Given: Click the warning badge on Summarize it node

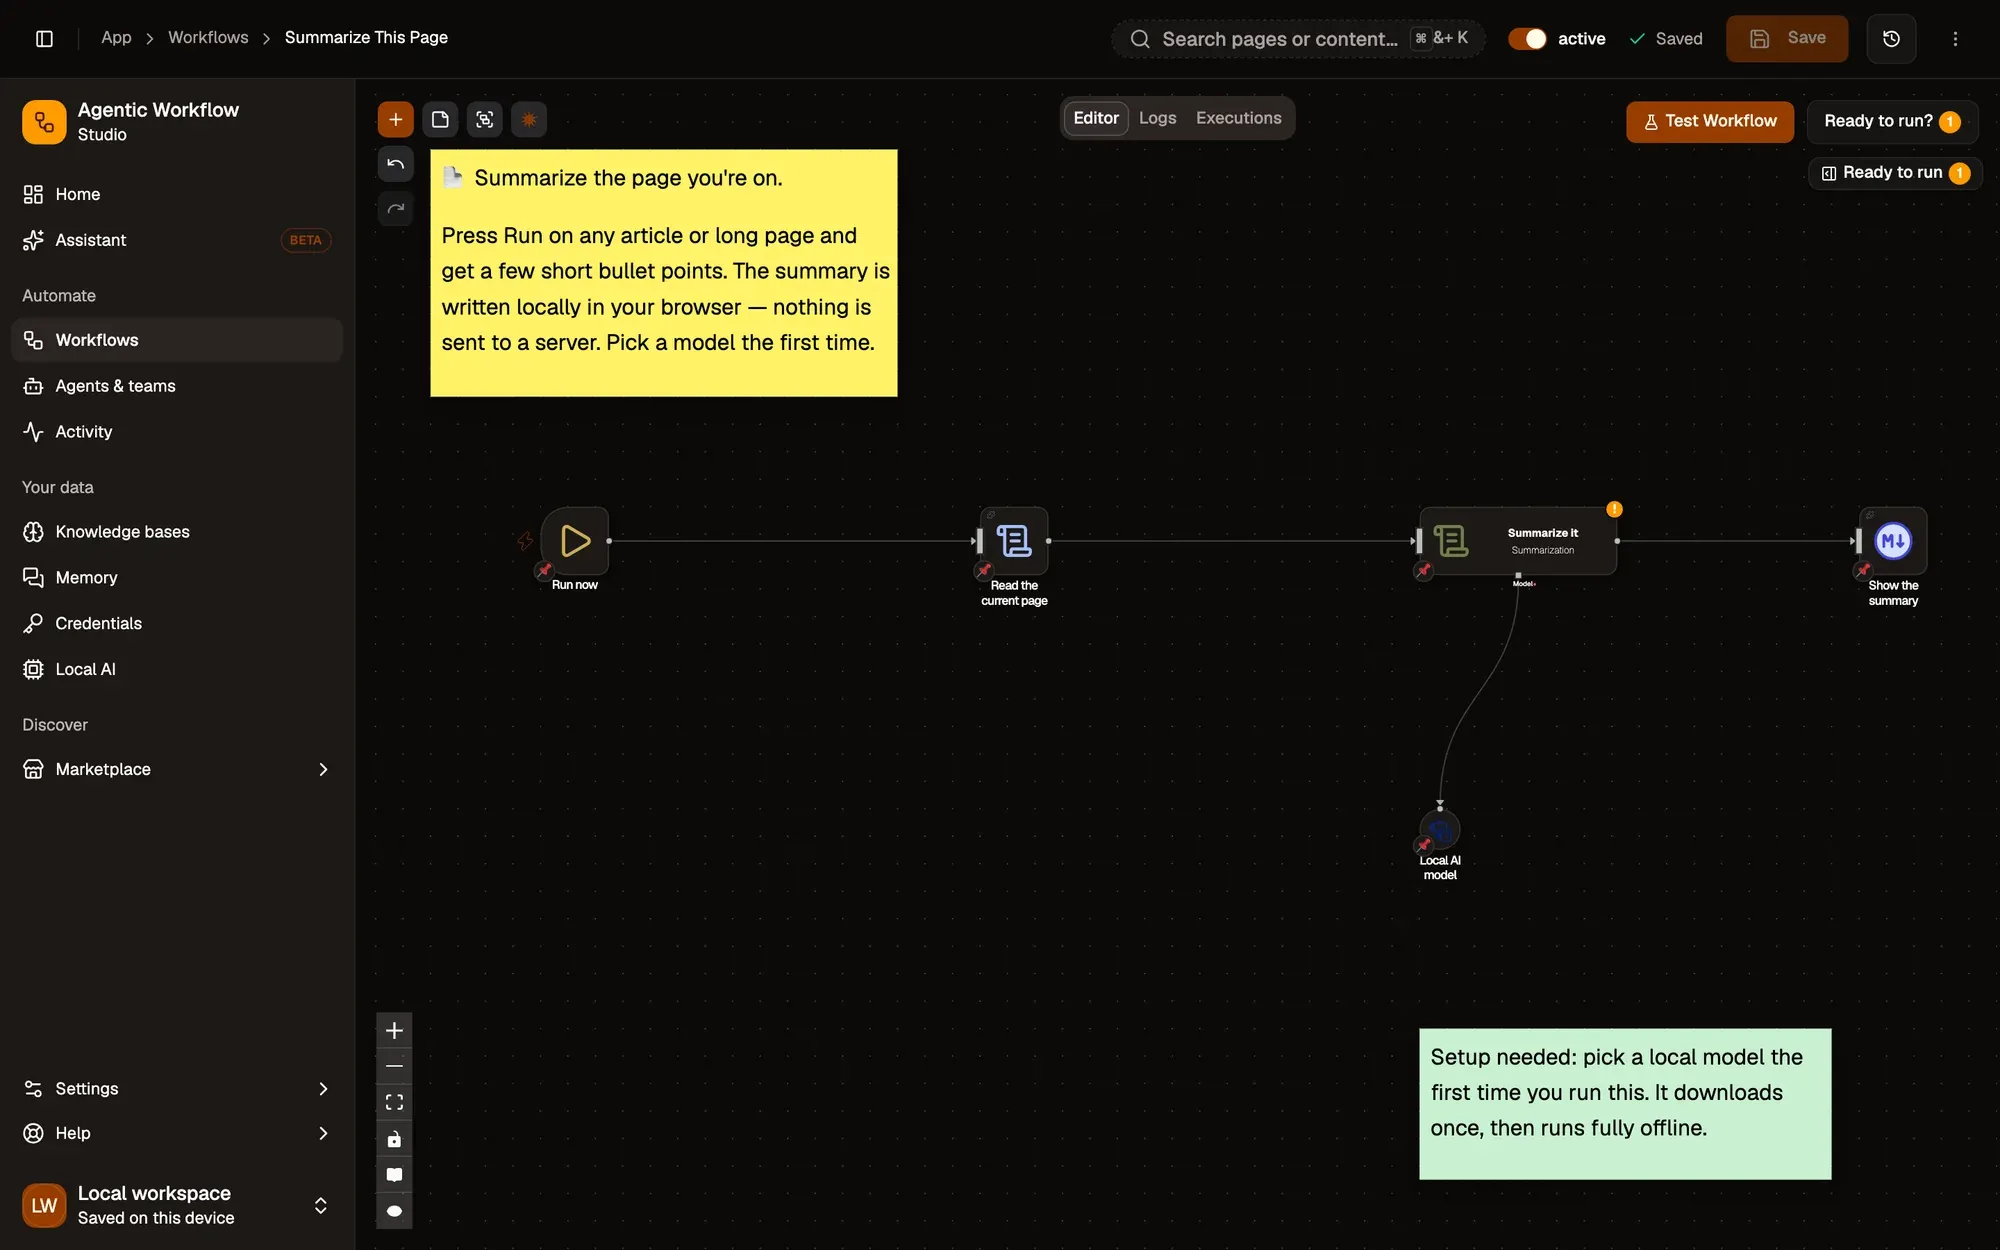Looking at the screenshot, I should [1614, 509].
